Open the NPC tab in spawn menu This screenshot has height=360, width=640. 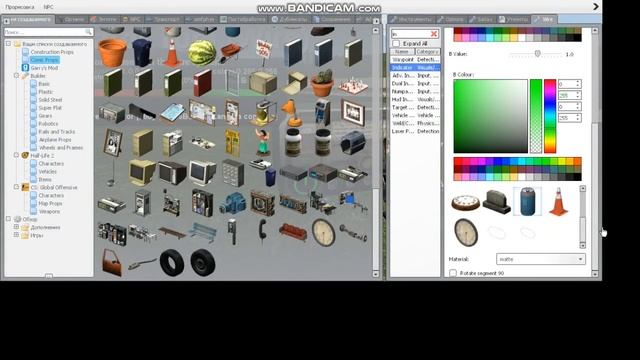[x=131, y=19]
